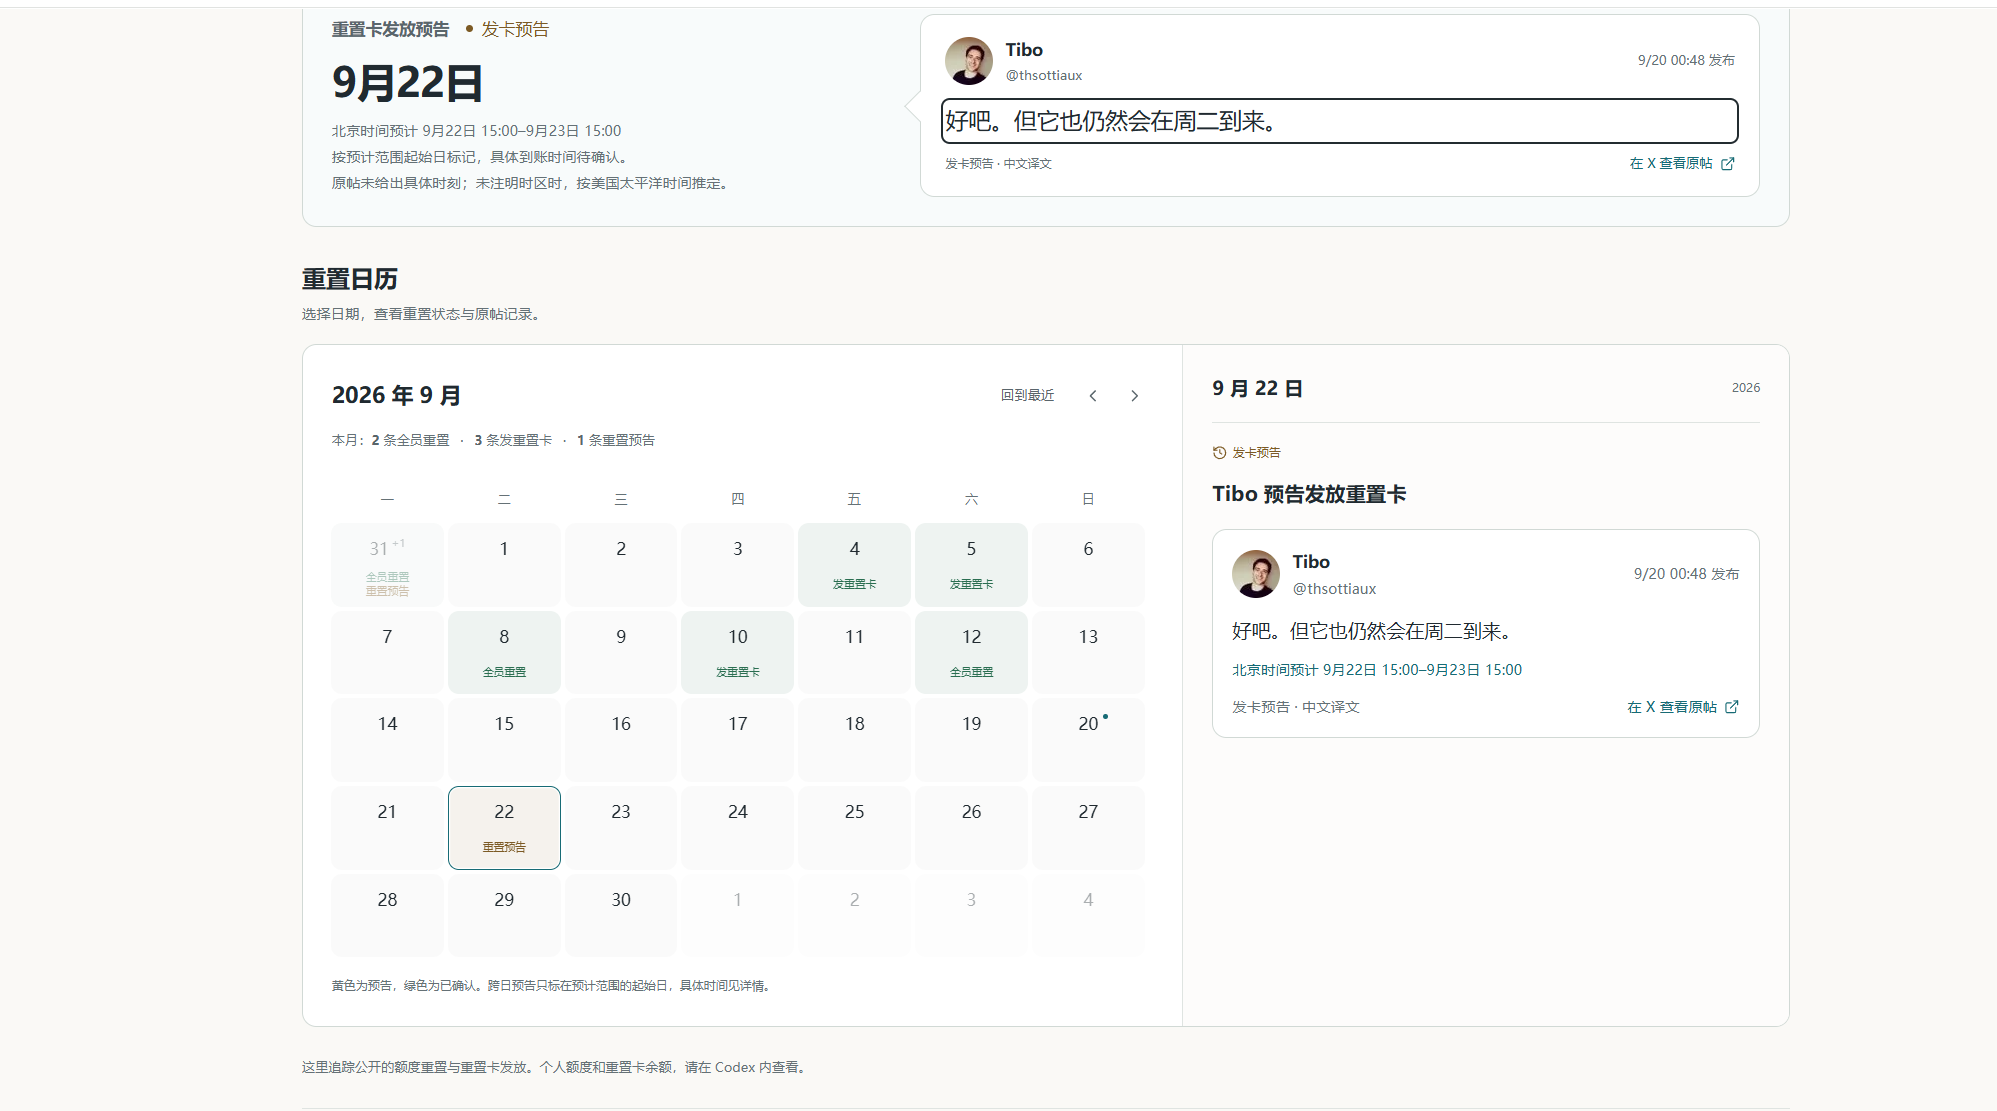Select September 15 on the calendar
The height and width of the screenshot is (1111, 1997).
pos(504,740)
